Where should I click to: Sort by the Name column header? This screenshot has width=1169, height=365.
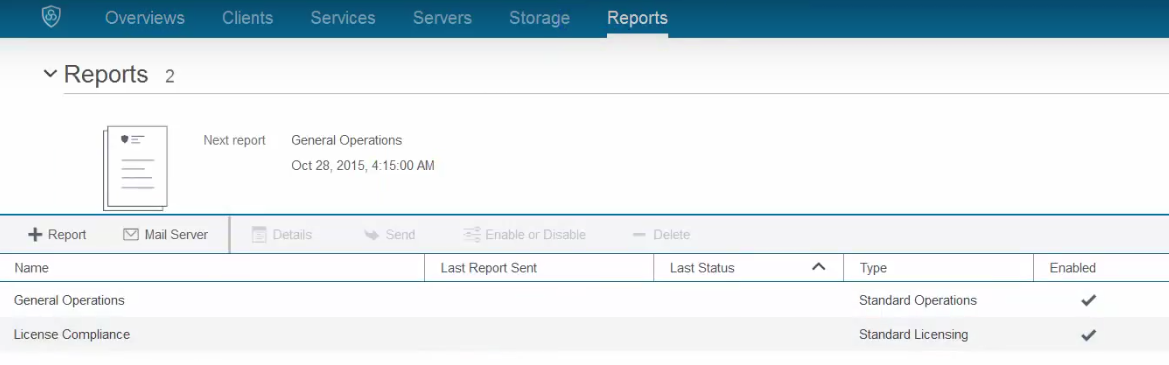[x=31, y=268]
